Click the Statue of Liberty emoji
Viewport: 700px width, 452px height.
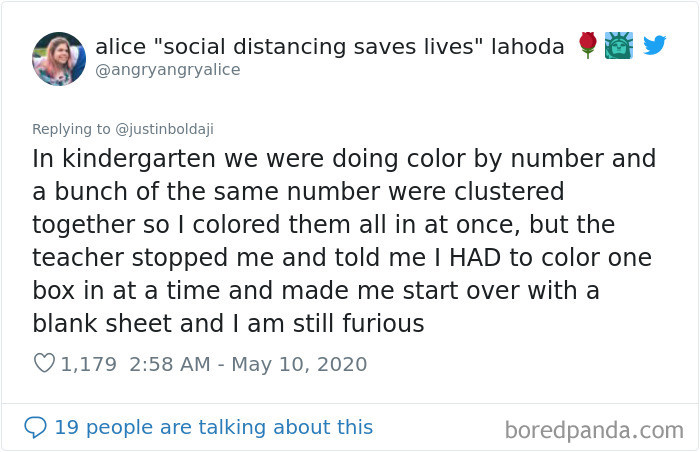(x=619, y=45)
